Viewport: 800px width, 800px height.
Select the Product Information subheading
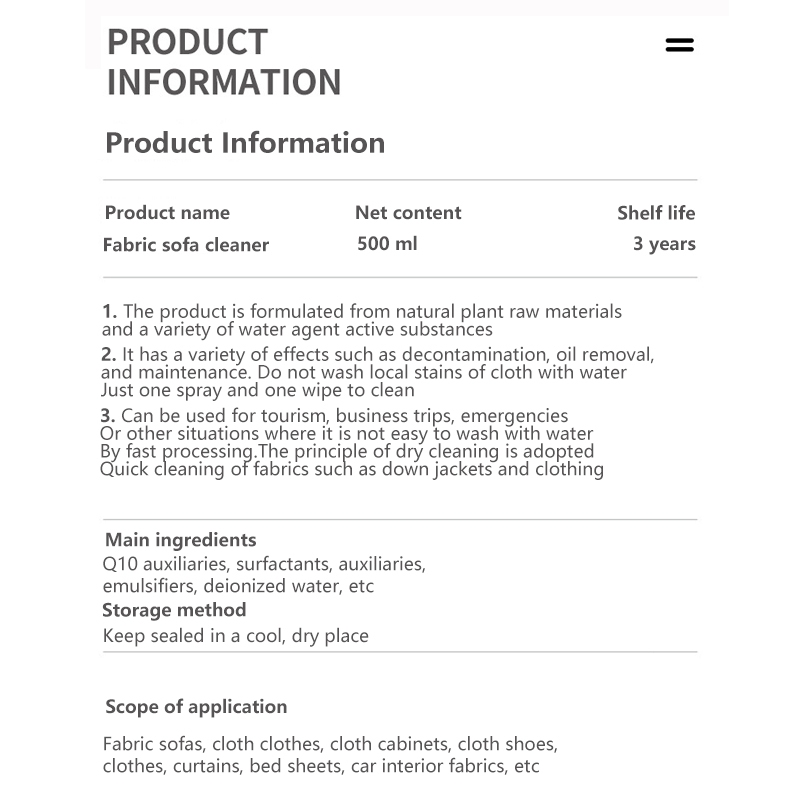tap(245, 143)
